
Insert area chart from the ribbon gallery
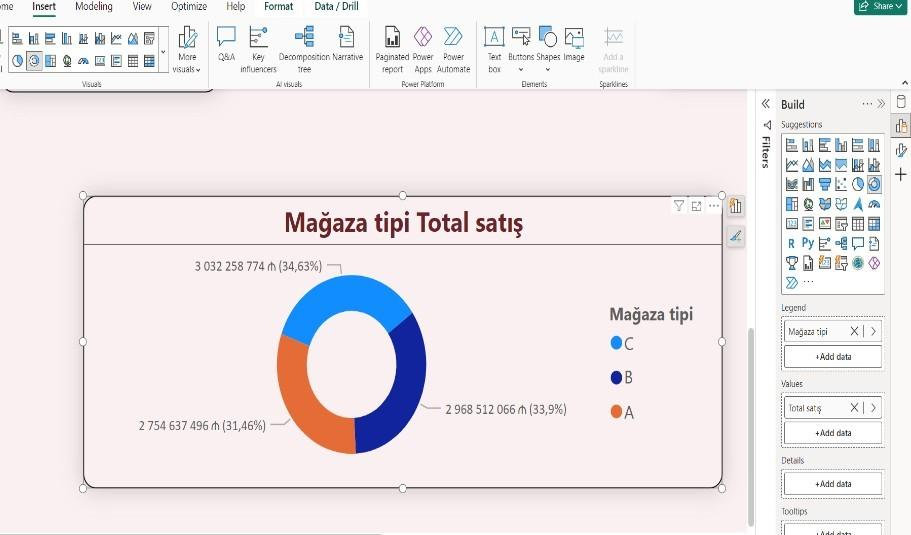point(133,38)
